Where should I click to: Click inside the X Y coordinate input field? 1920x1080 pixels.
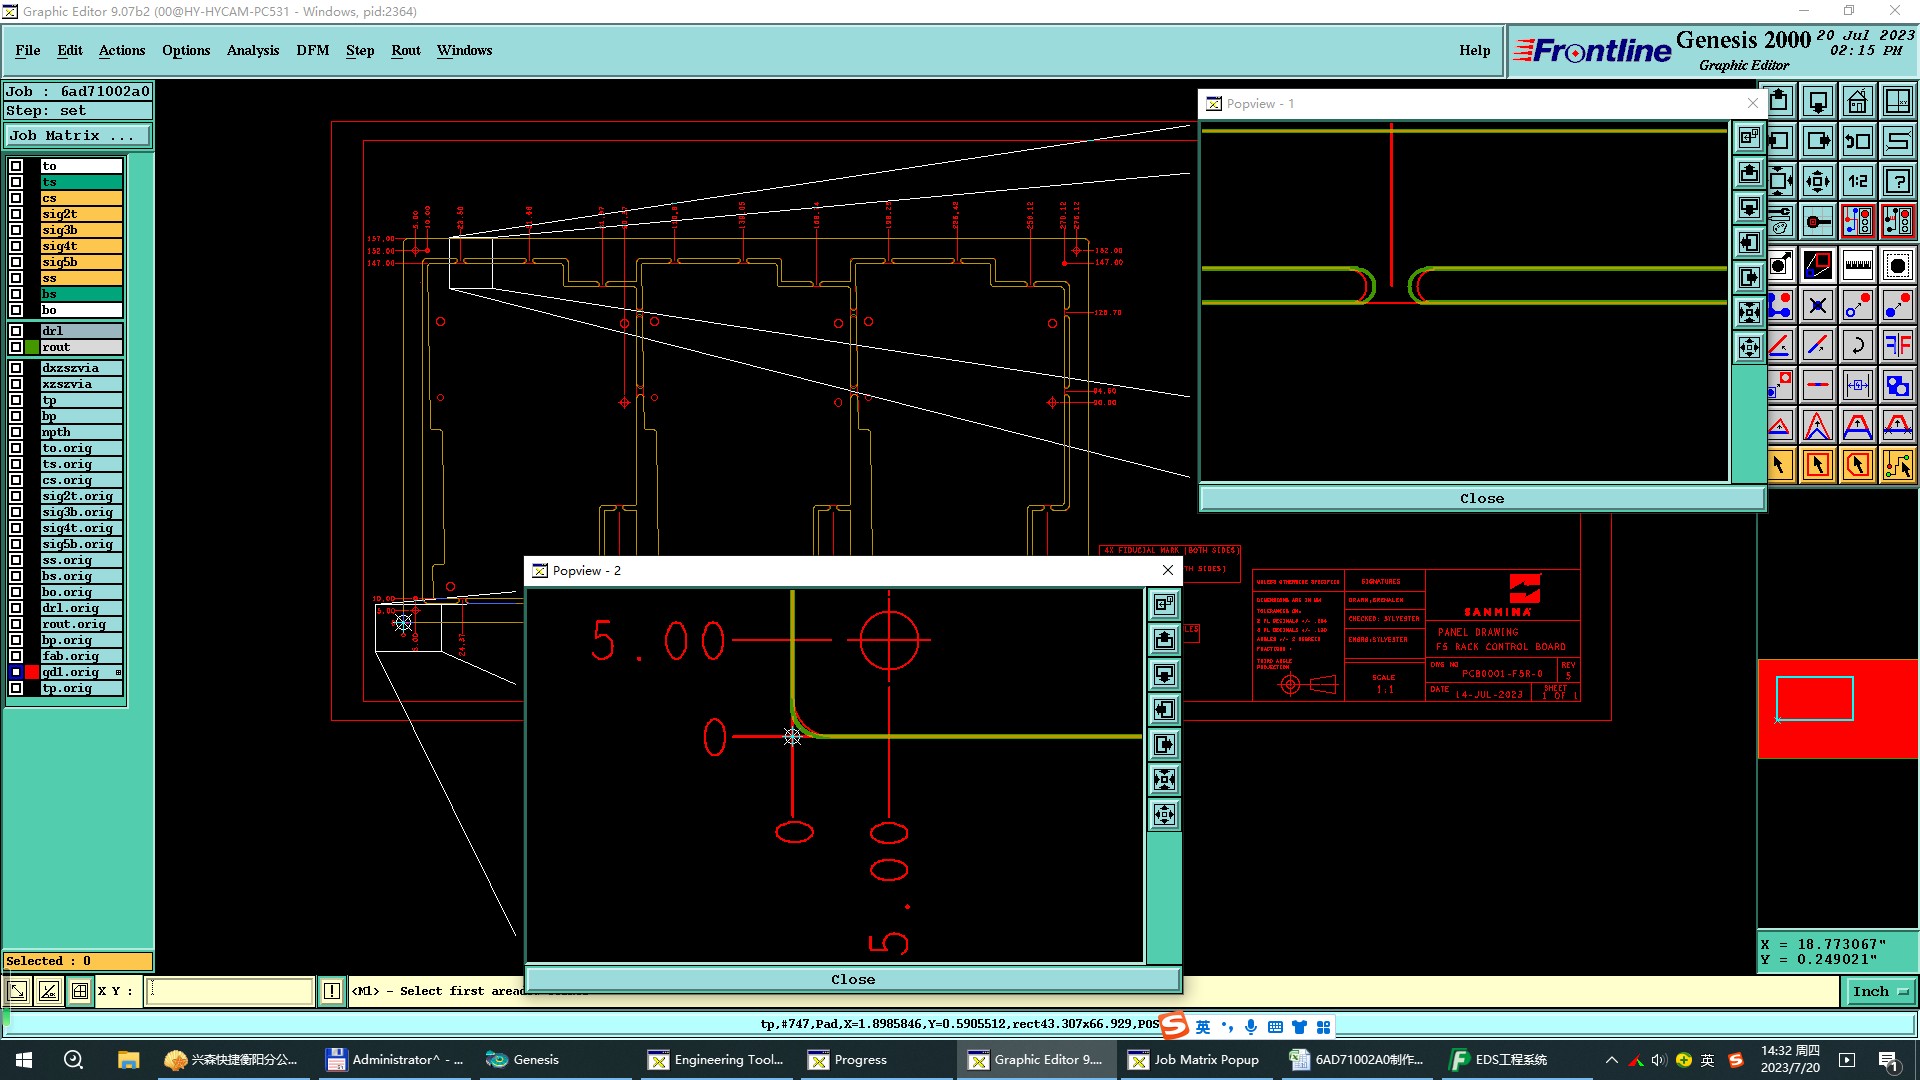click(230, 991)
